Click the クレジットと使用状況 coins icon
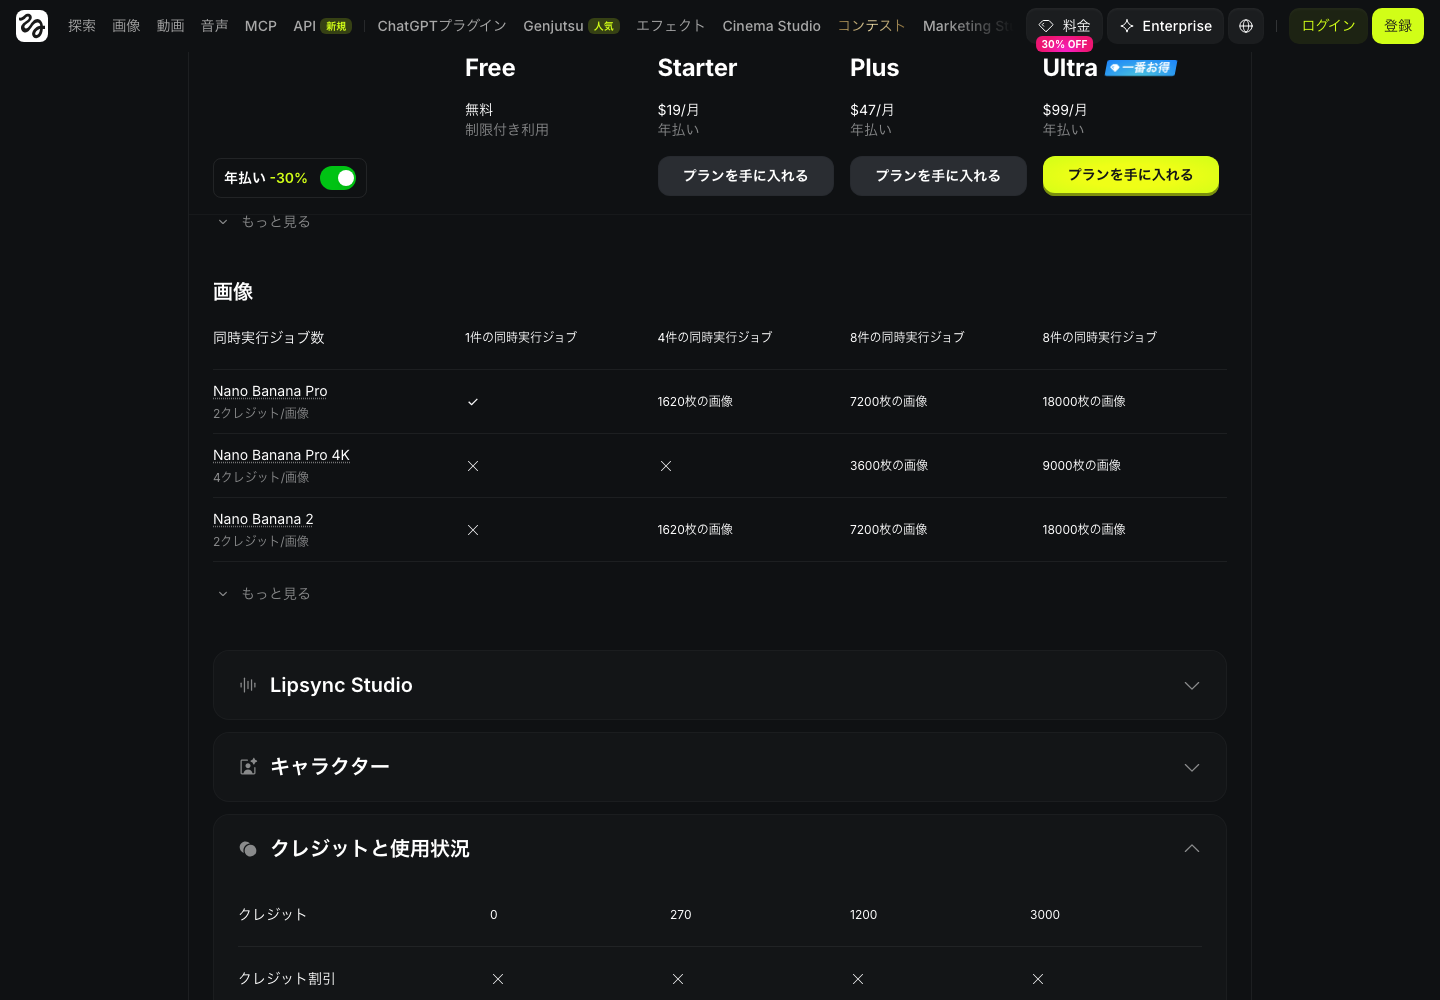The width and height of the screenshot is (1440, 1000). pos(248,849)
